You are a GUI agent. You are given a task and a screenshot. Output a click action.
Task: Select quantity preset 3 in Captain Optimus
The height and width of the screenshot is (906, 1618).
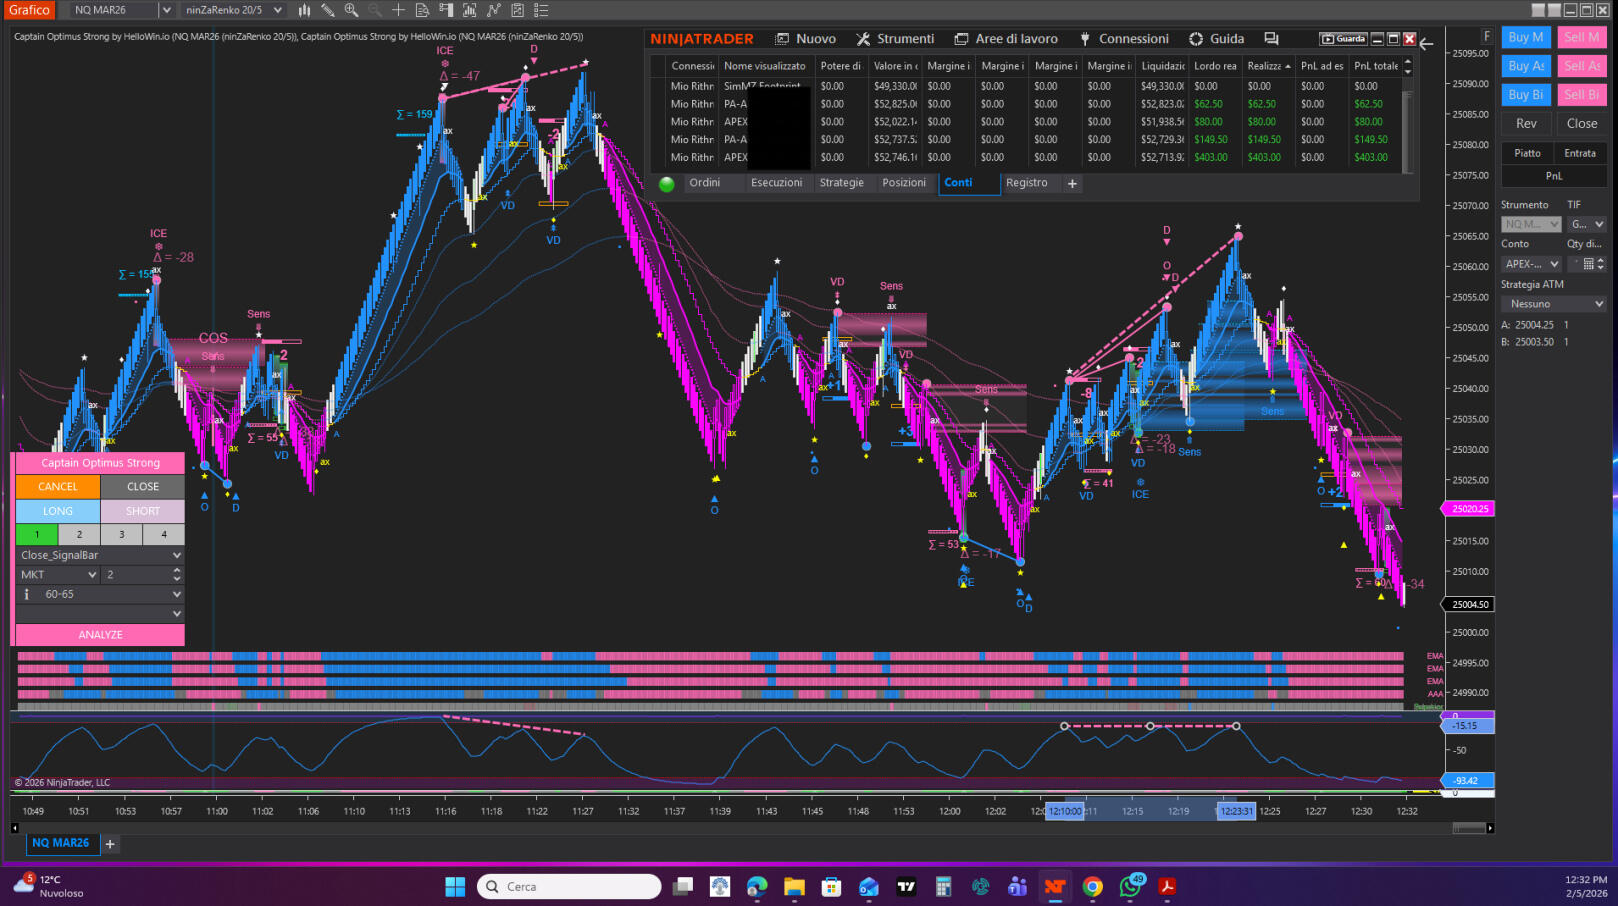(122, 534)
